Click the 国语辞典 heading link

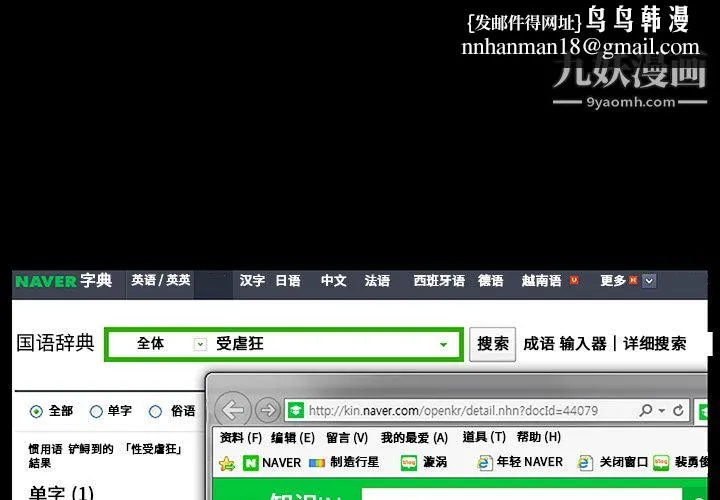coord(55,343)
